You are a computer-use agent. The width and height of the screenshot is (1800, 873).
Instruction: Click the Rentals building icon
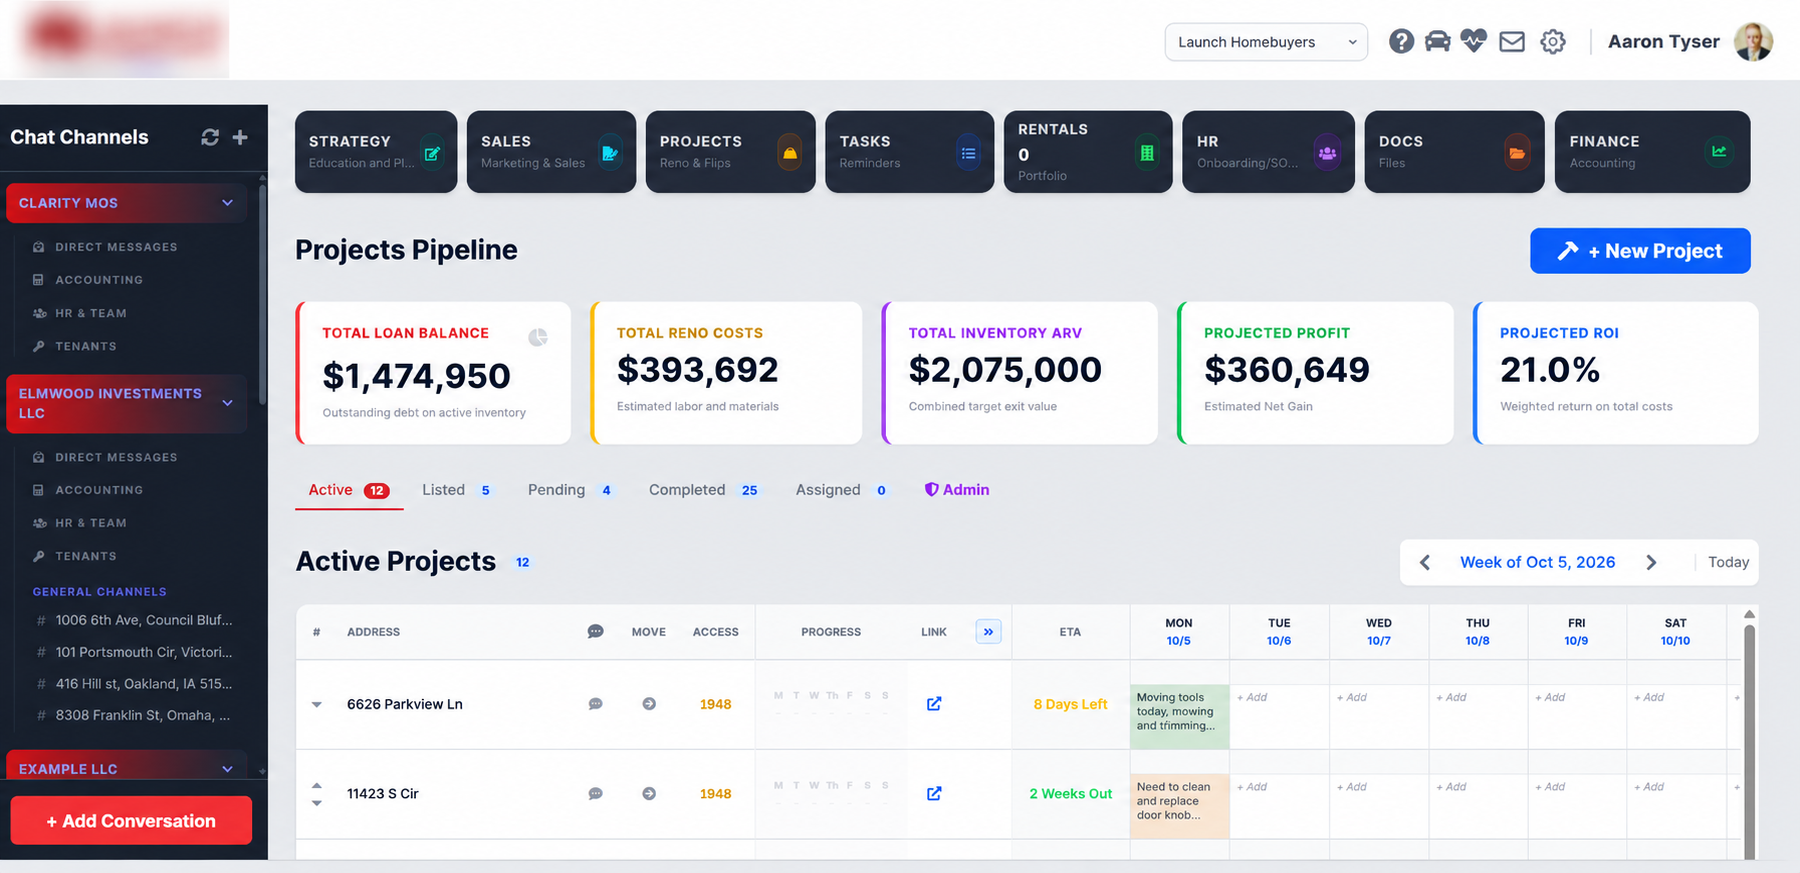(1147, 153)
